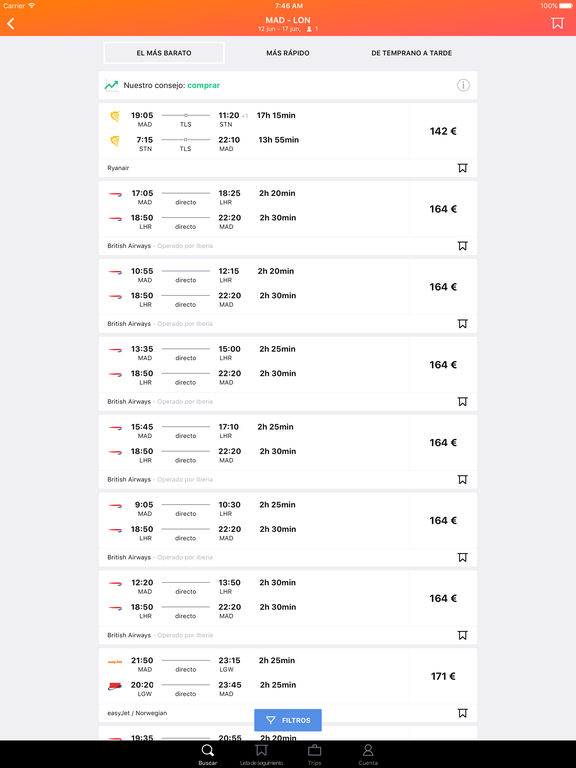
Task: Tap the back arrow in header
Action: click(11, 23)
